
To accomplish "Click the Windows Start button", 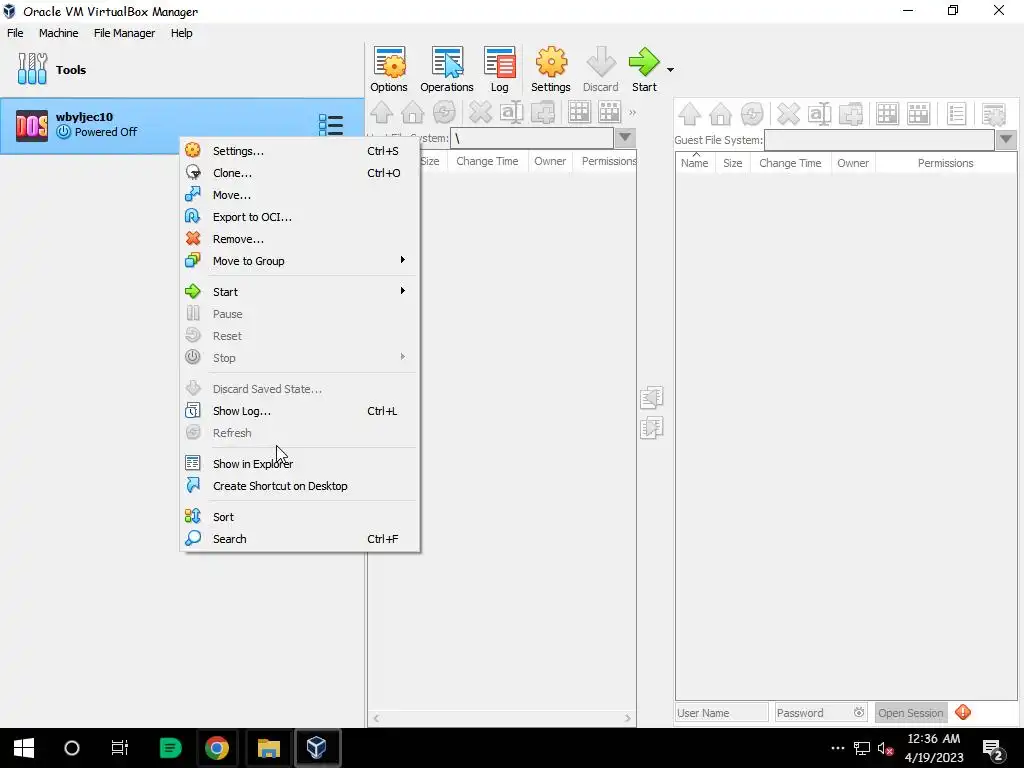I will (24, 748).
